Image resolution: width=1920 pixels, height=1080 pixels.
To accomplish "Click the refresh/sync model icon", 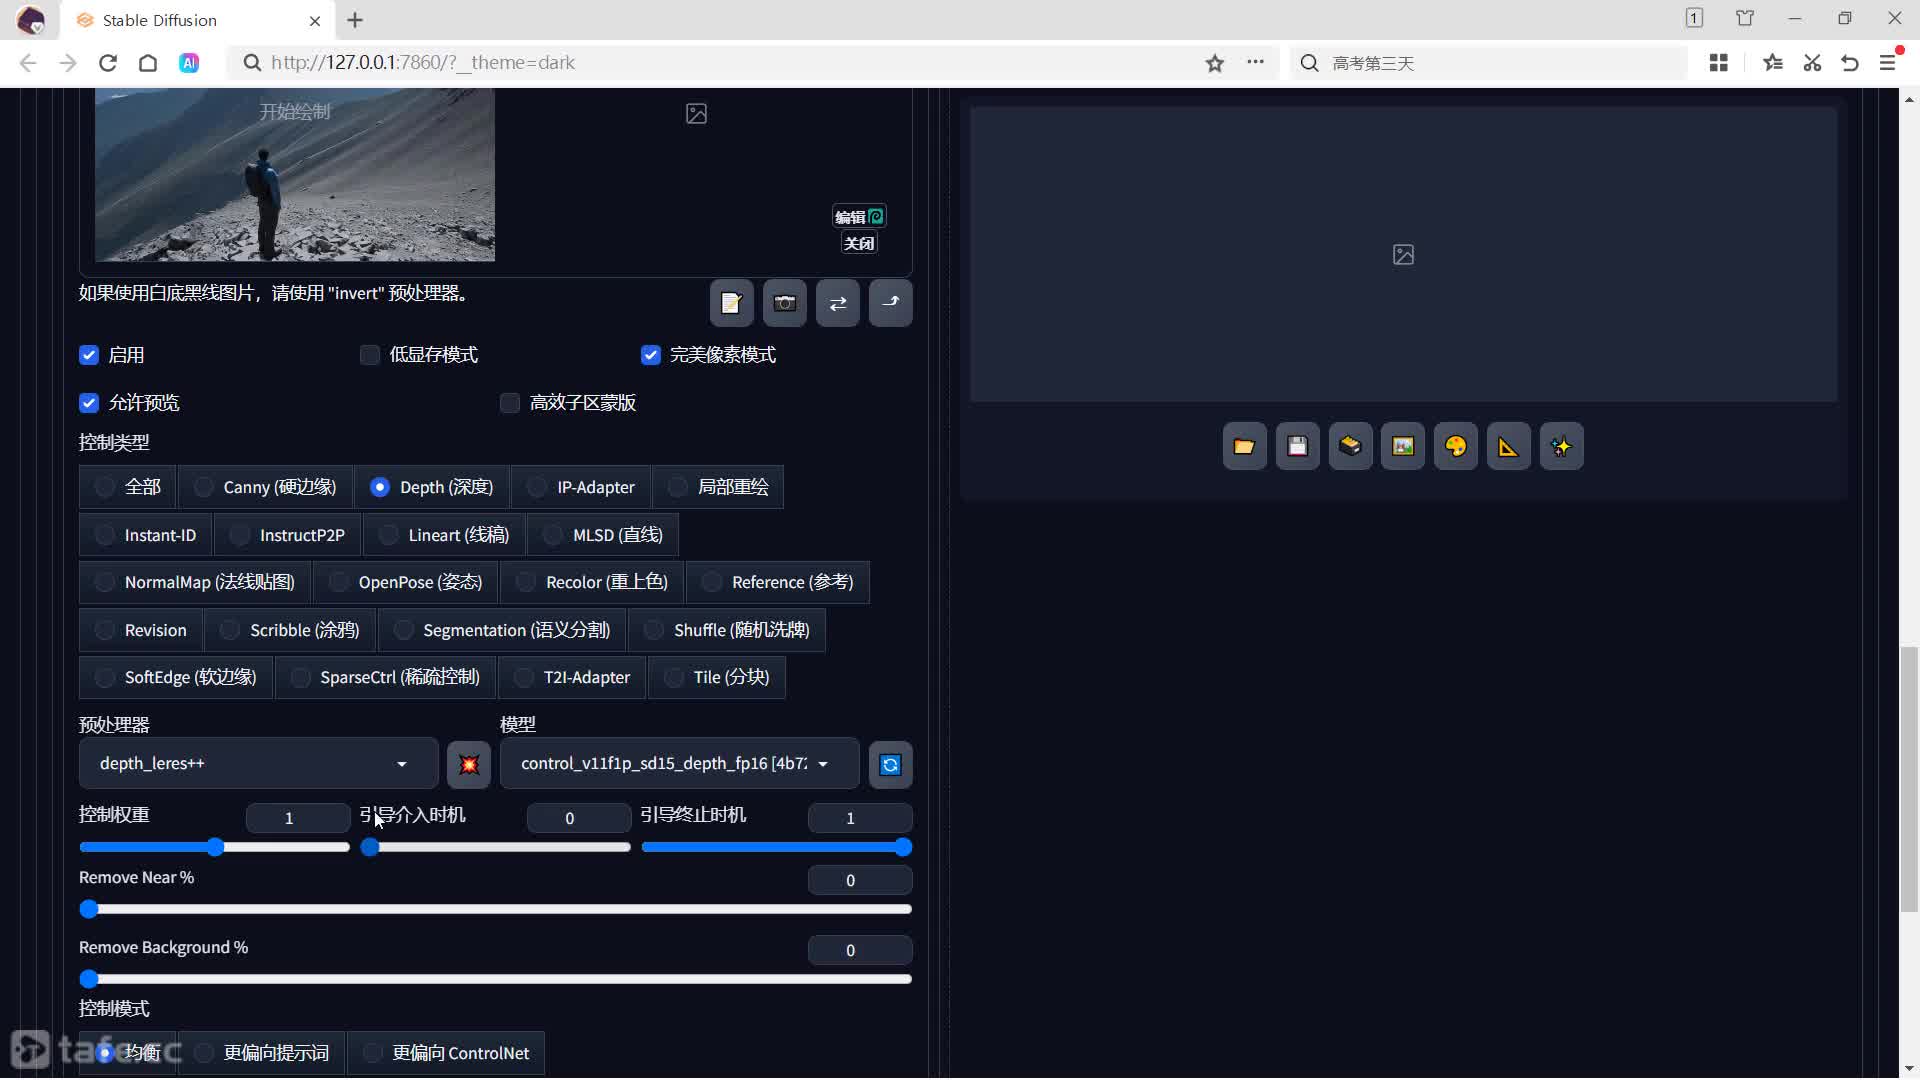I will 891,765.
